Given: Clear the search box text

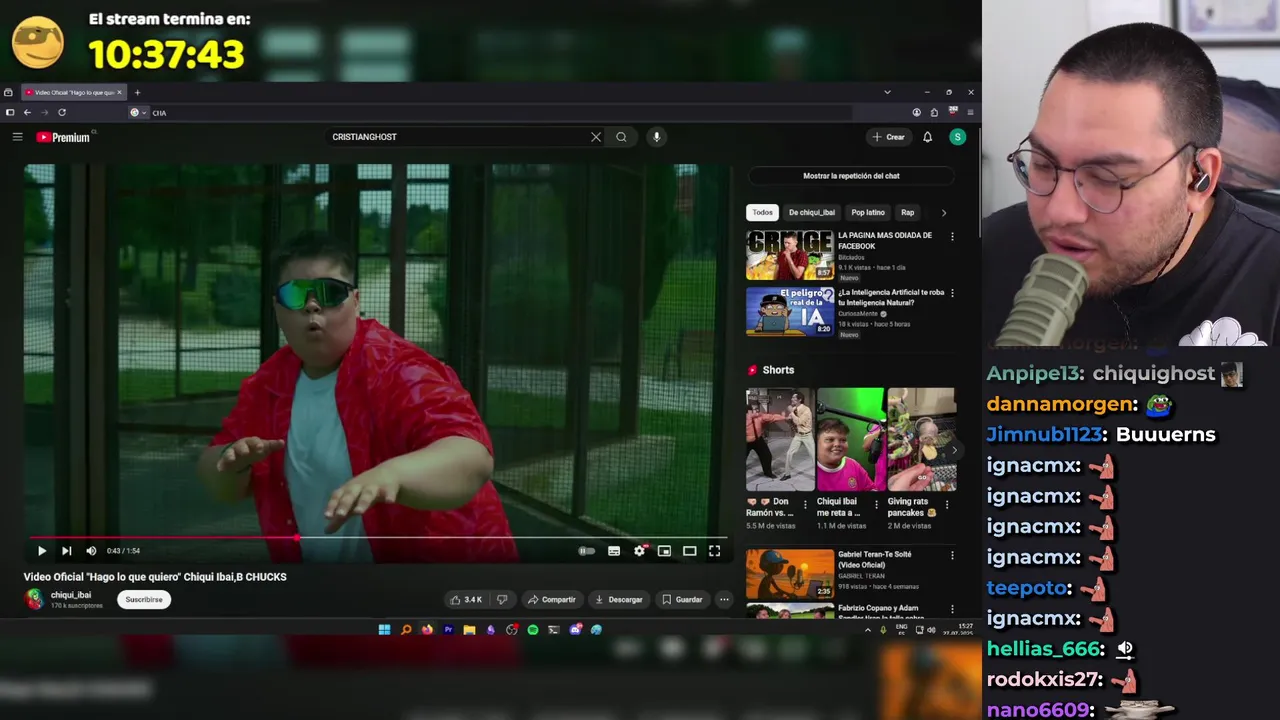Looking at the screenshot, I should coord(596,137).
